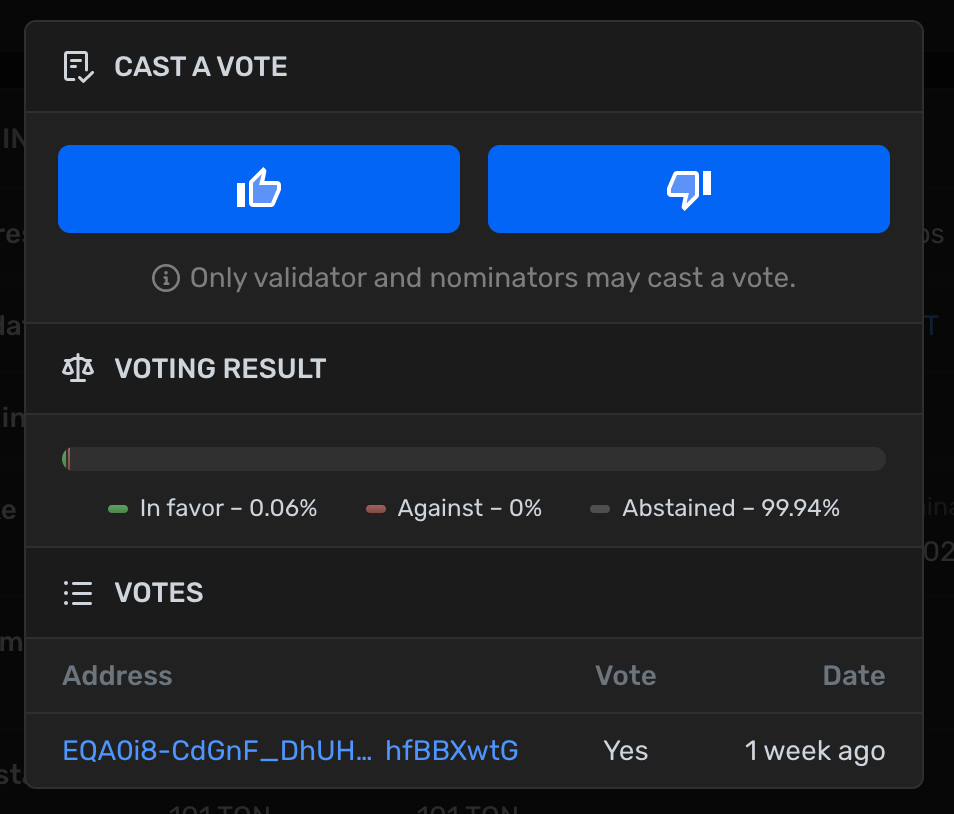Click the VOTING RESULT heading text
Screen dimensions: 954x814
220,368
